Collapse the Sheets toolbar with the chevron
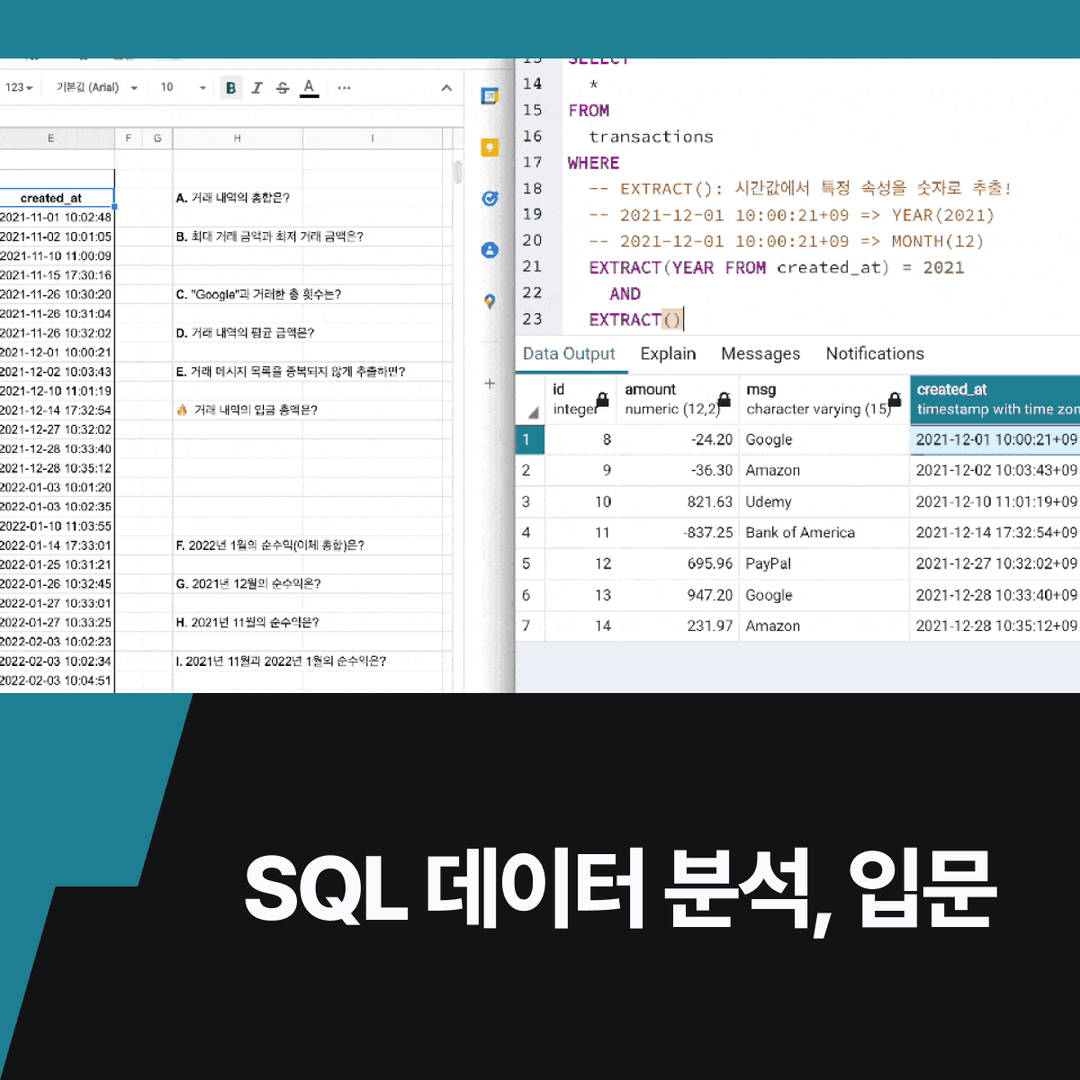1080x1080 pixels. pyautogui.click(x=446, y=87)
